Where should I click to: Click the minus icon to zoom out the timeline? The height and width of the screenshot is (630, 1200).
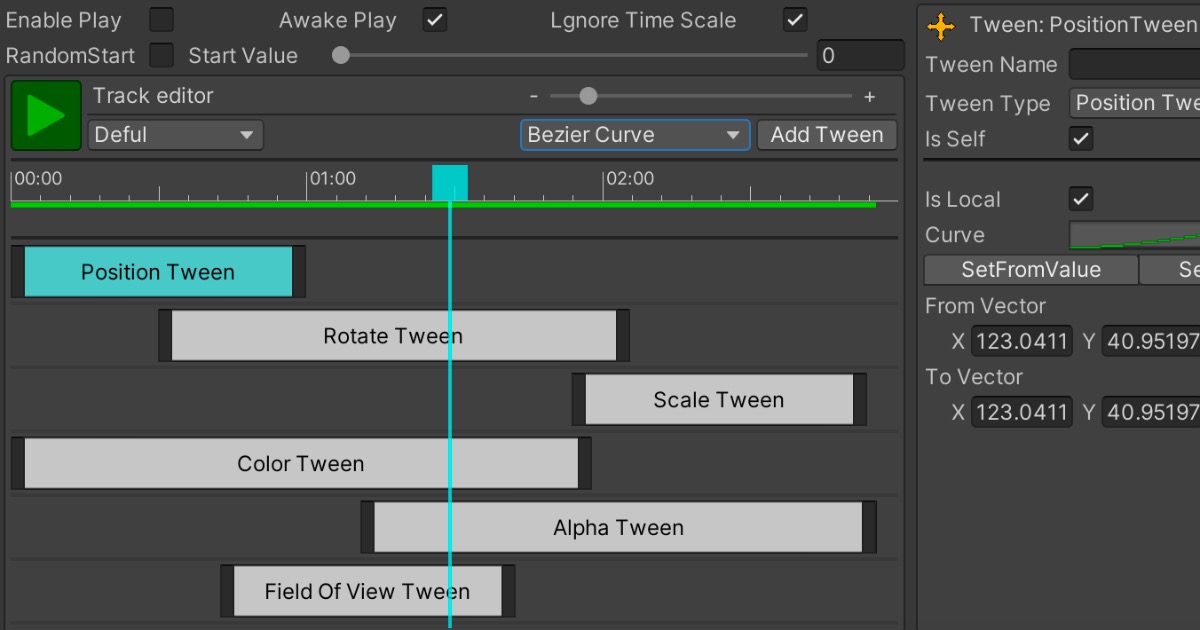(x=533, y=96)
